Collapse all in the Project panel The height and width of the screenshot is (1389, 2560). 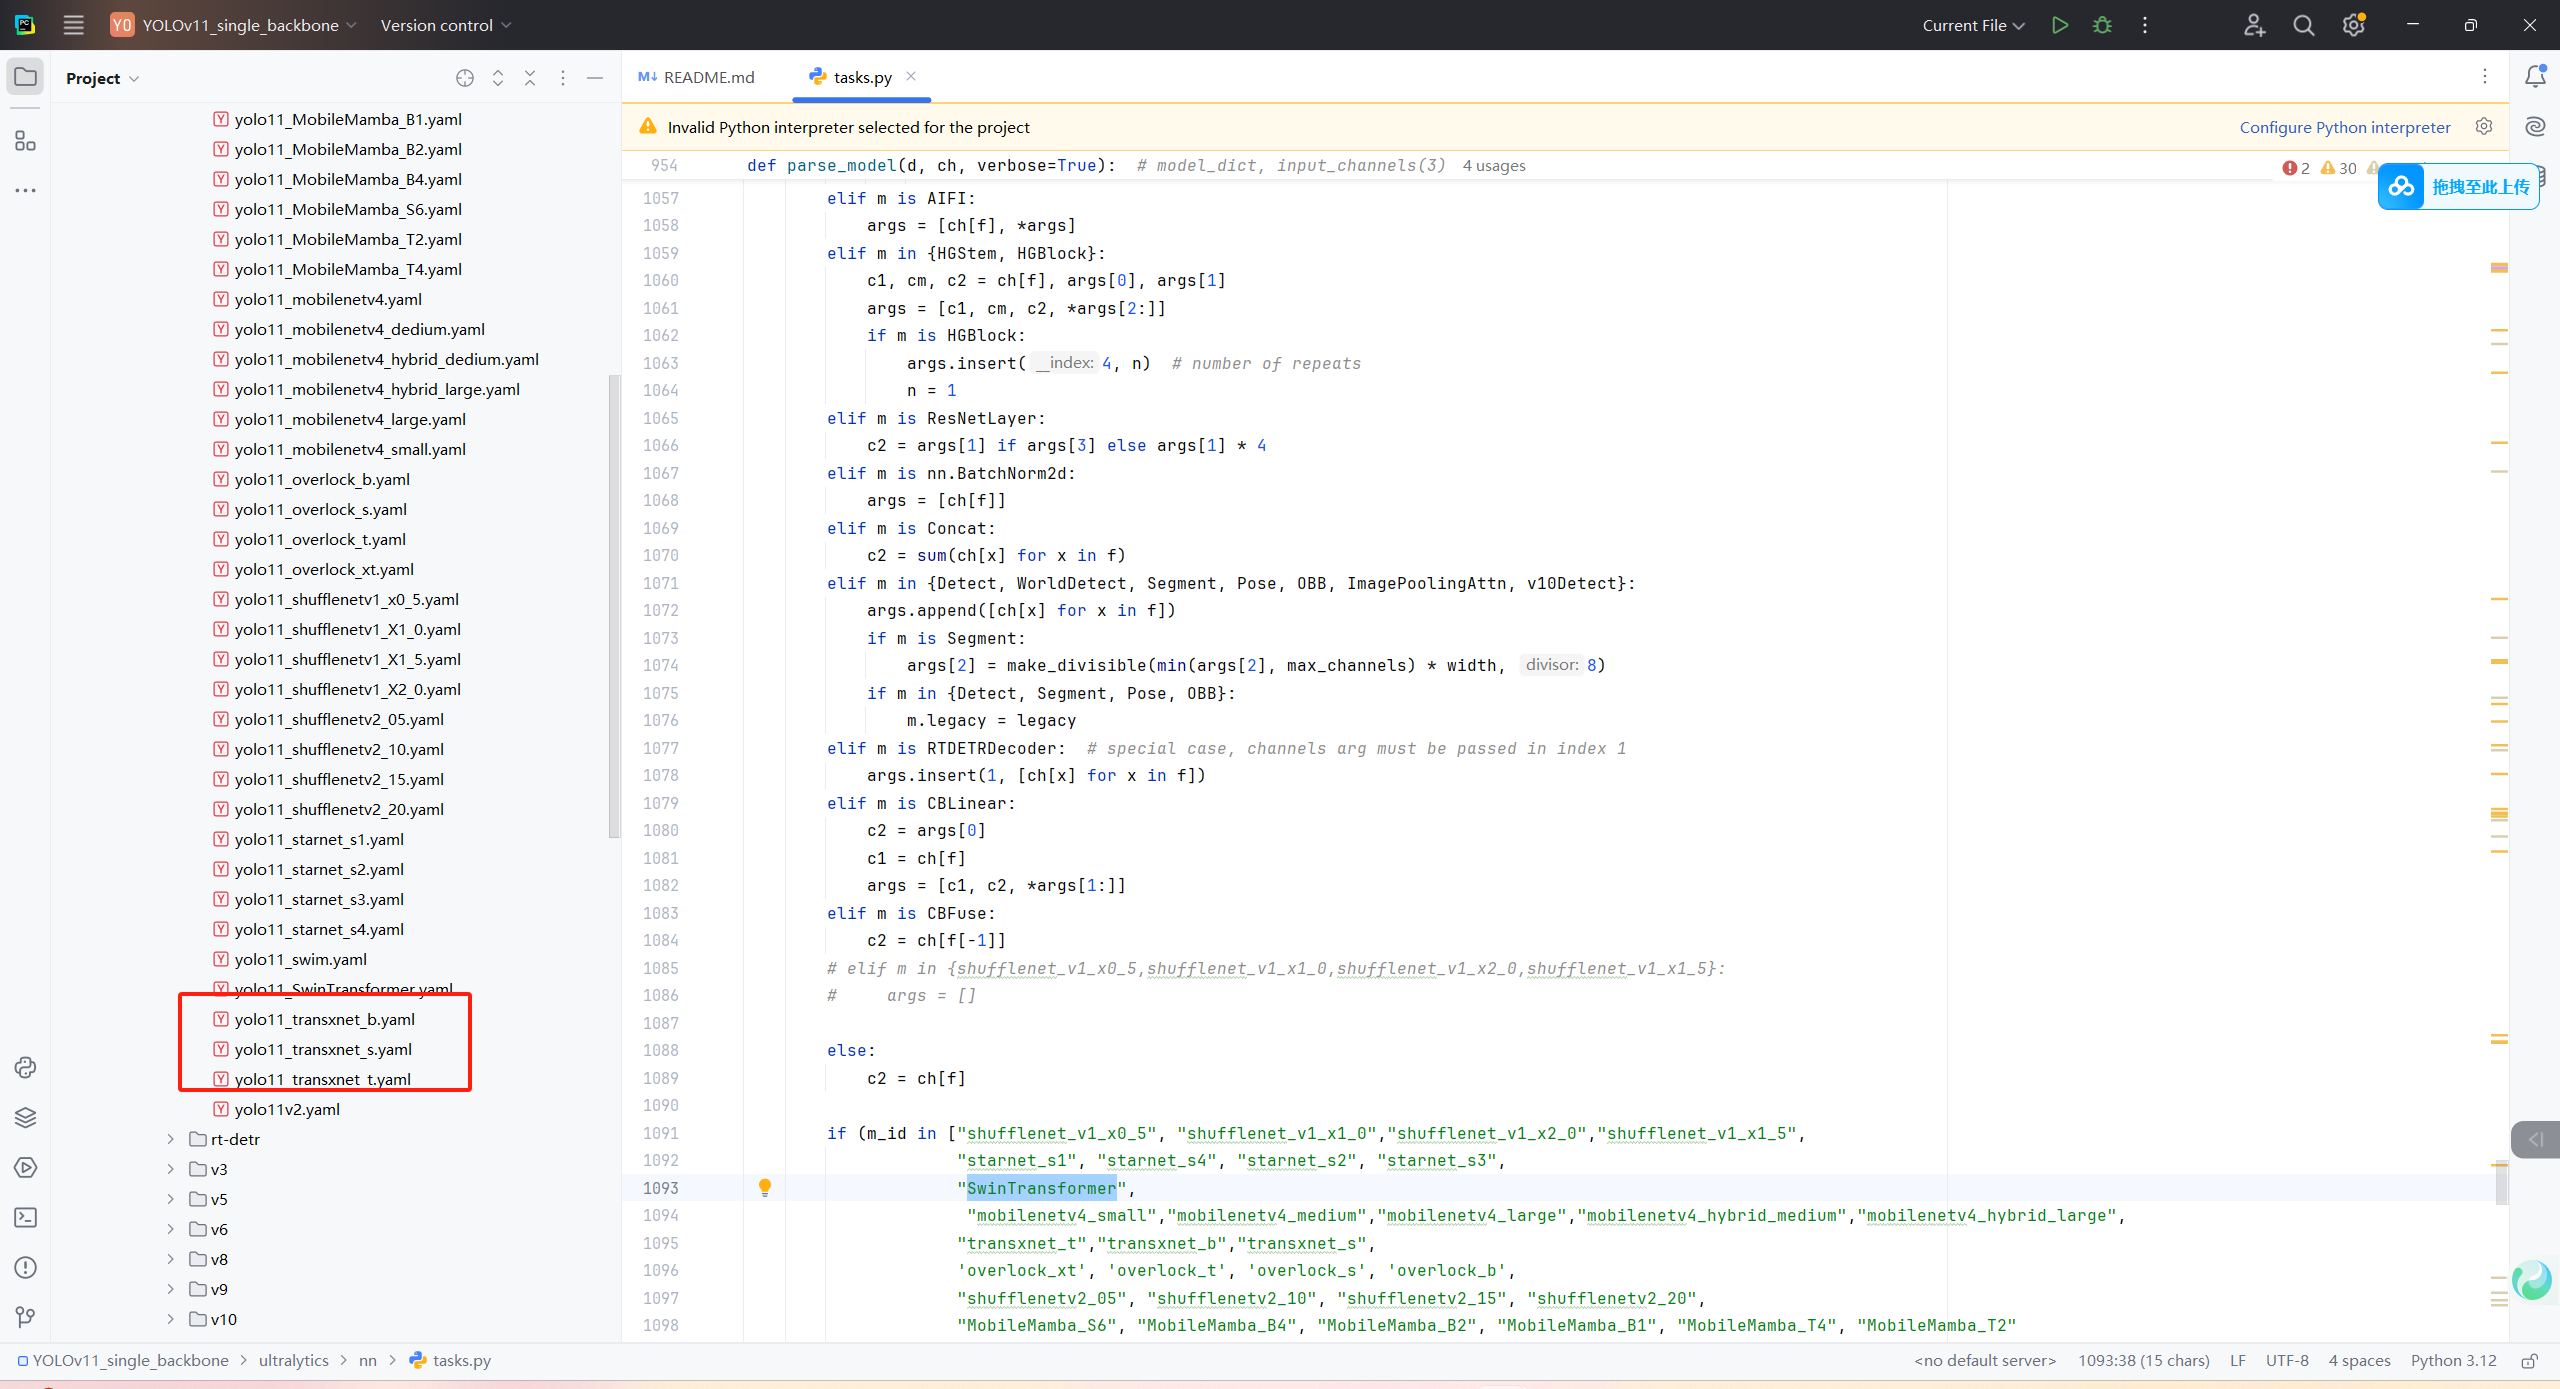(x=530, y=78)
